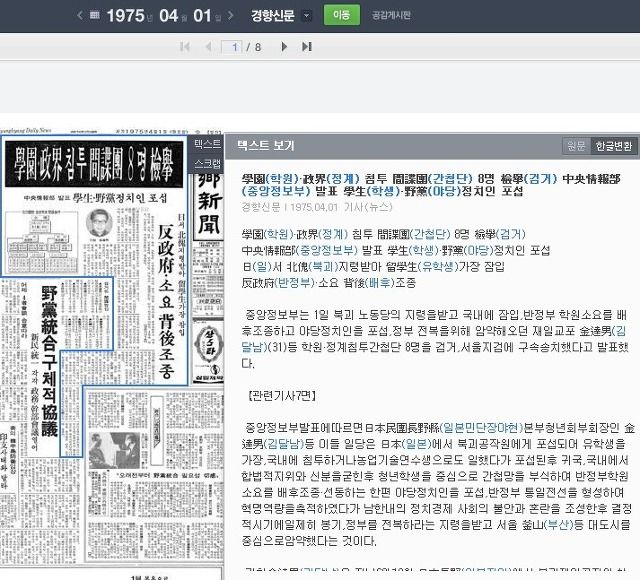The width and height of the screenshot is (640, 580).
Task: Go to the previous date arrow
Action: tap(80, 16)
